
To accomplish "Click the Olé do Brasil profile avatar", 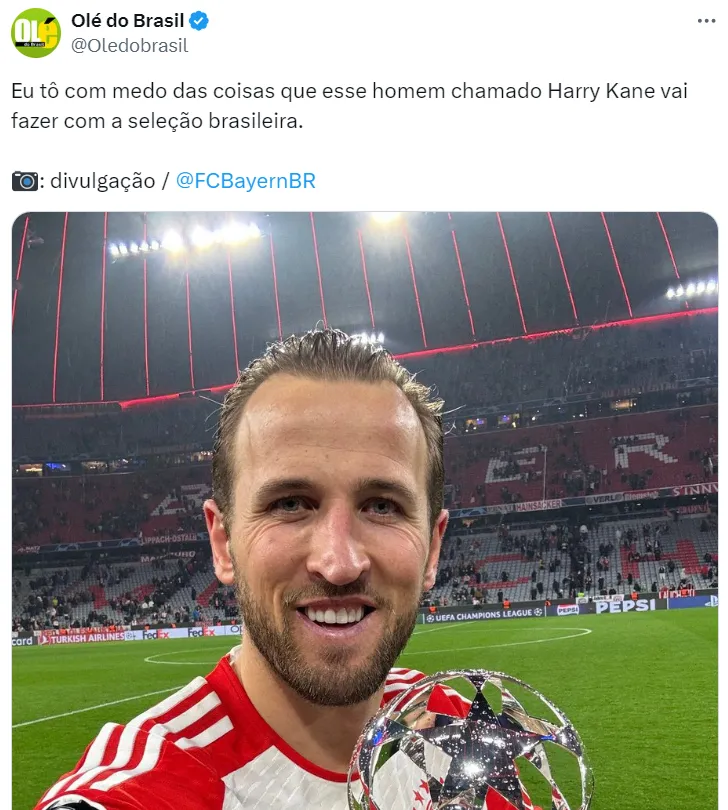I will point(36,33).
